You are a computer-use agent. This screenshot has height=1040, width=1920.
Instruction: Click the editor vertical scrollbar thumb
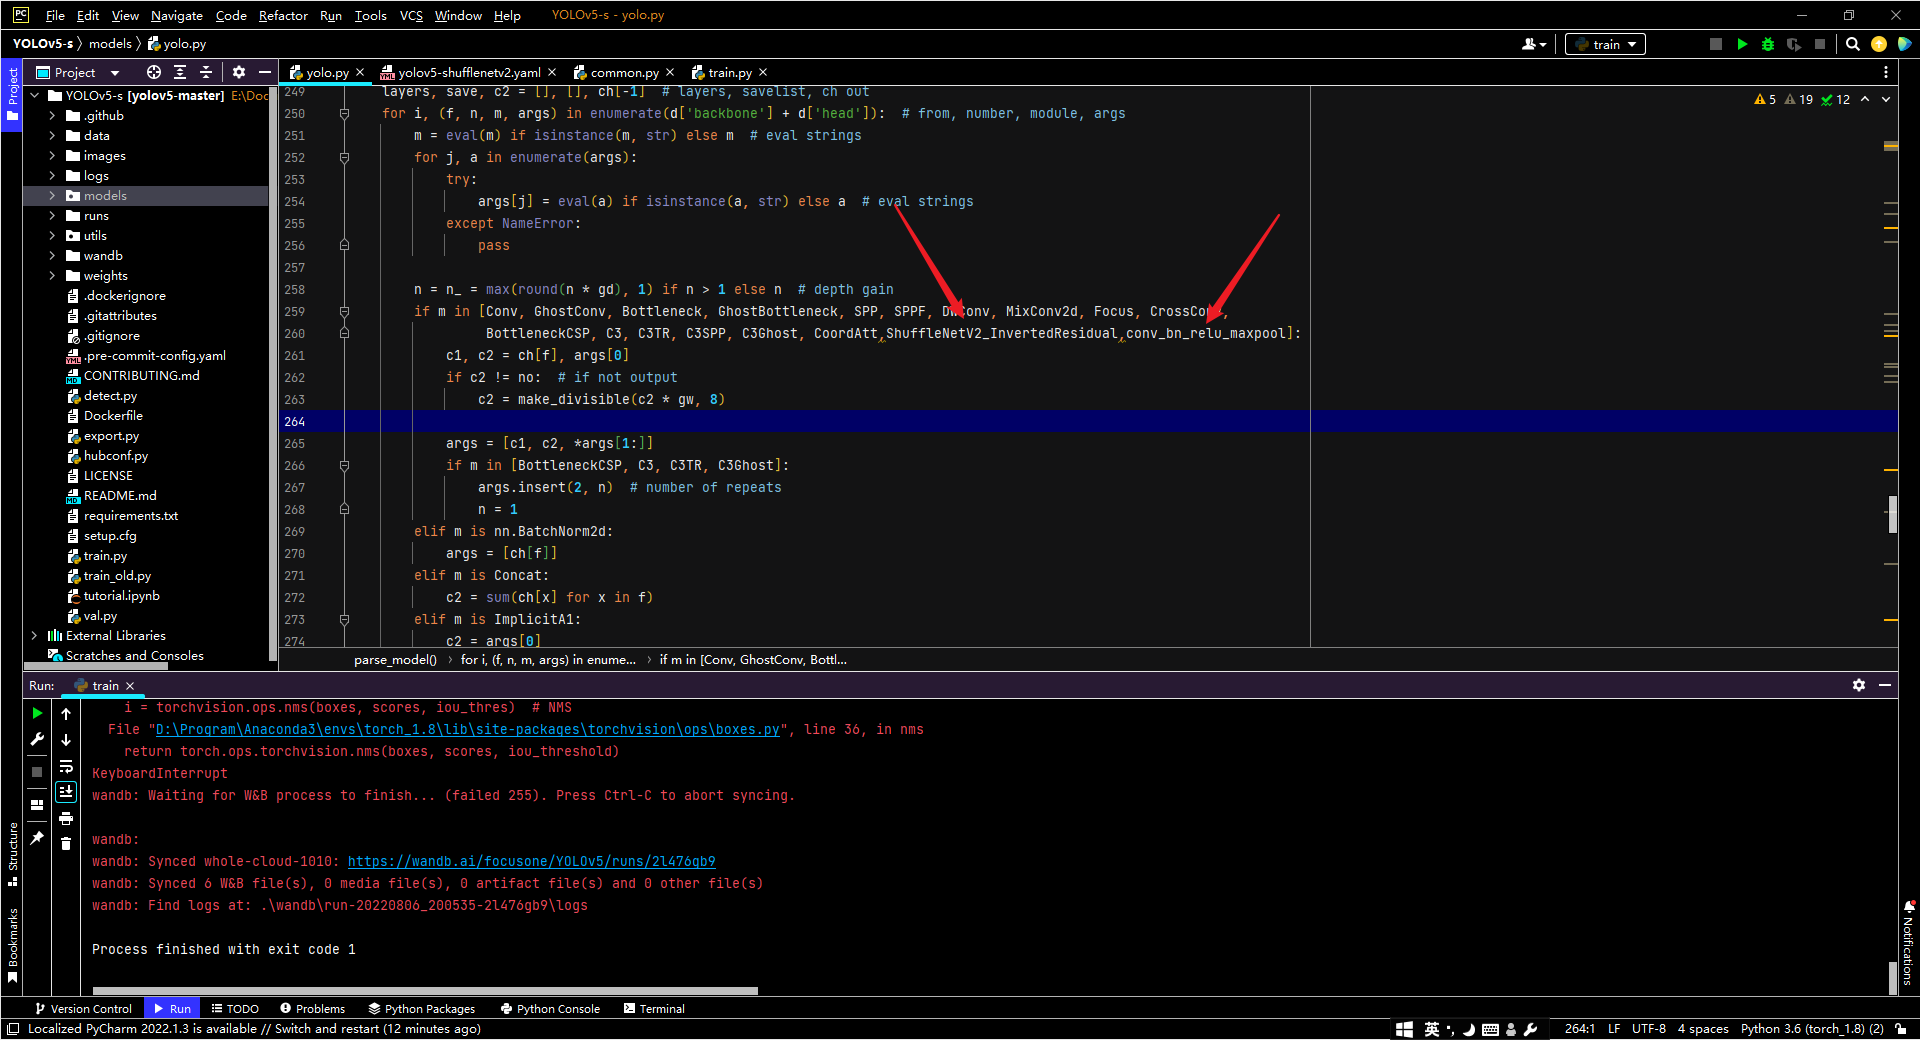click(1892, 514)
